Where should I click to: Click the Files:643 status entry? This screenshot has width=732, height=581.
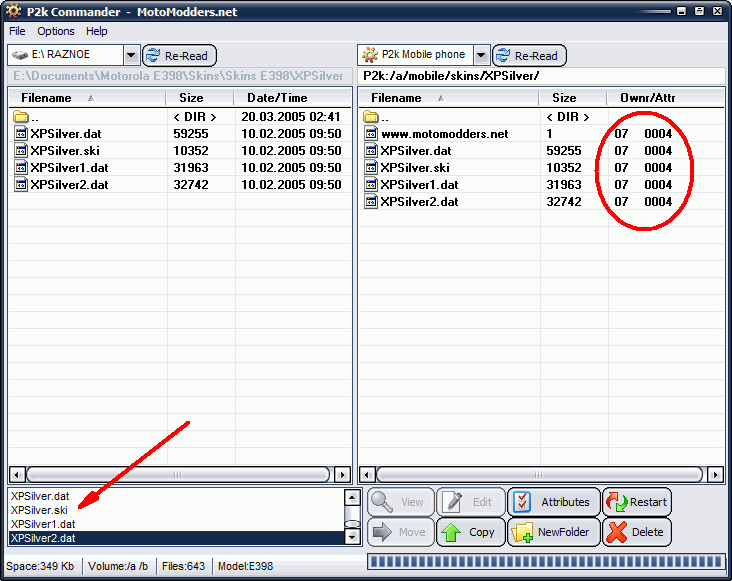coord(183,566)
